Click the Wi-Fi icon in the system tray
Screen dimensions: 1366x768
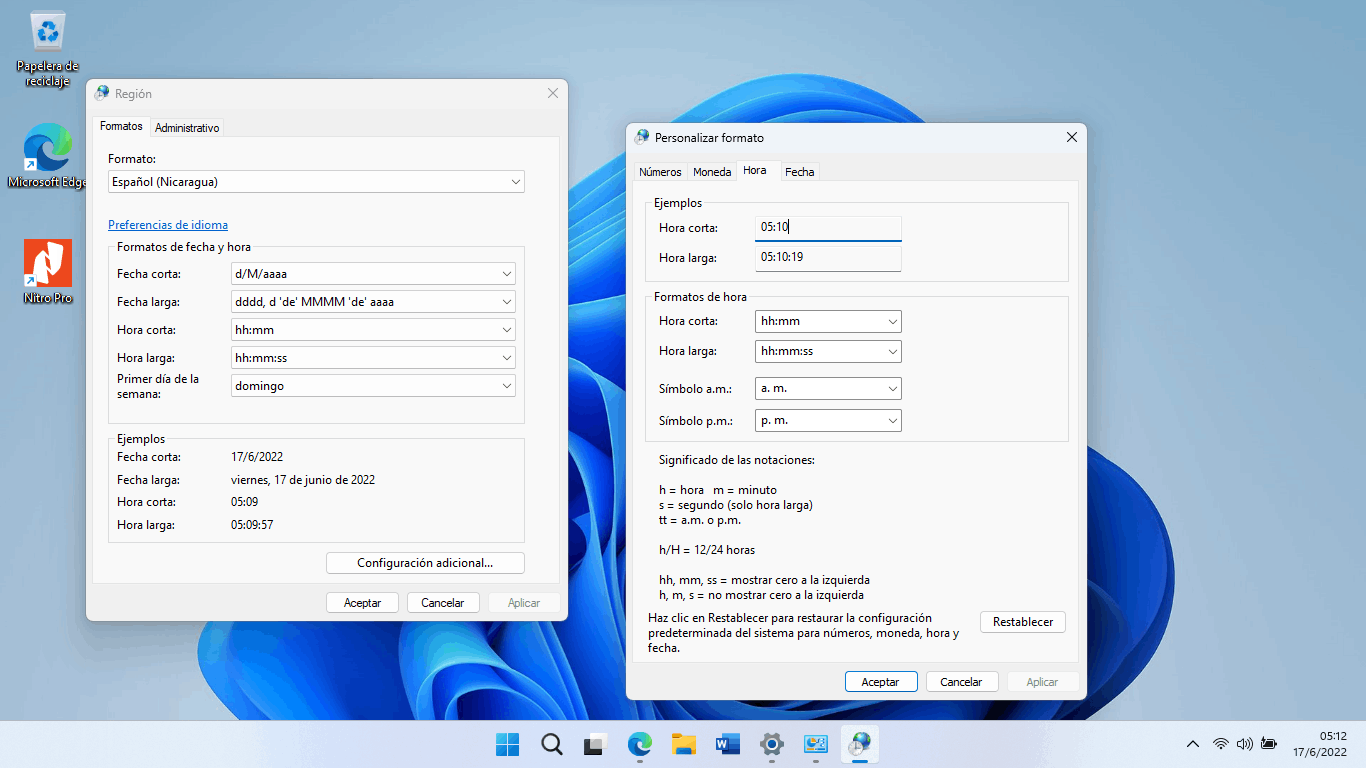point(1220,744)
